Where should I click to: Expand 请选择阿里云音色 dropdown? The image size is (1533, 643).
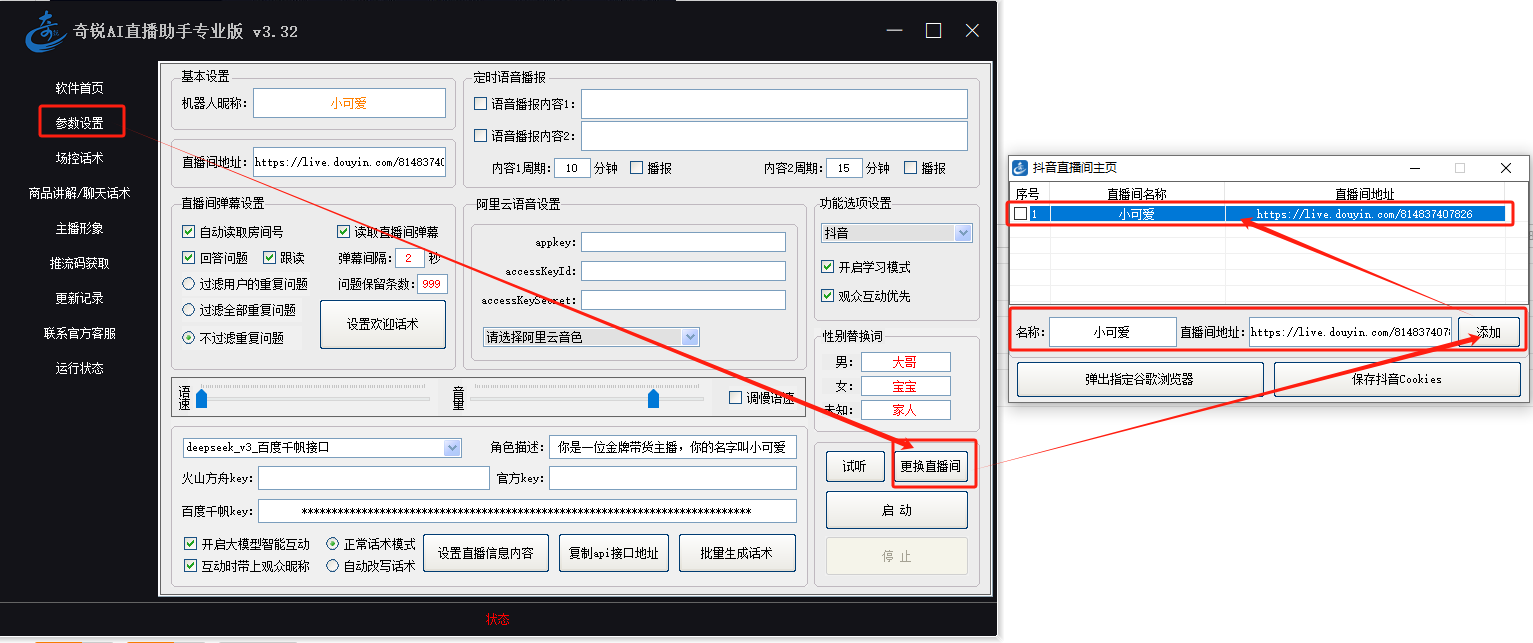pos(591,337)
